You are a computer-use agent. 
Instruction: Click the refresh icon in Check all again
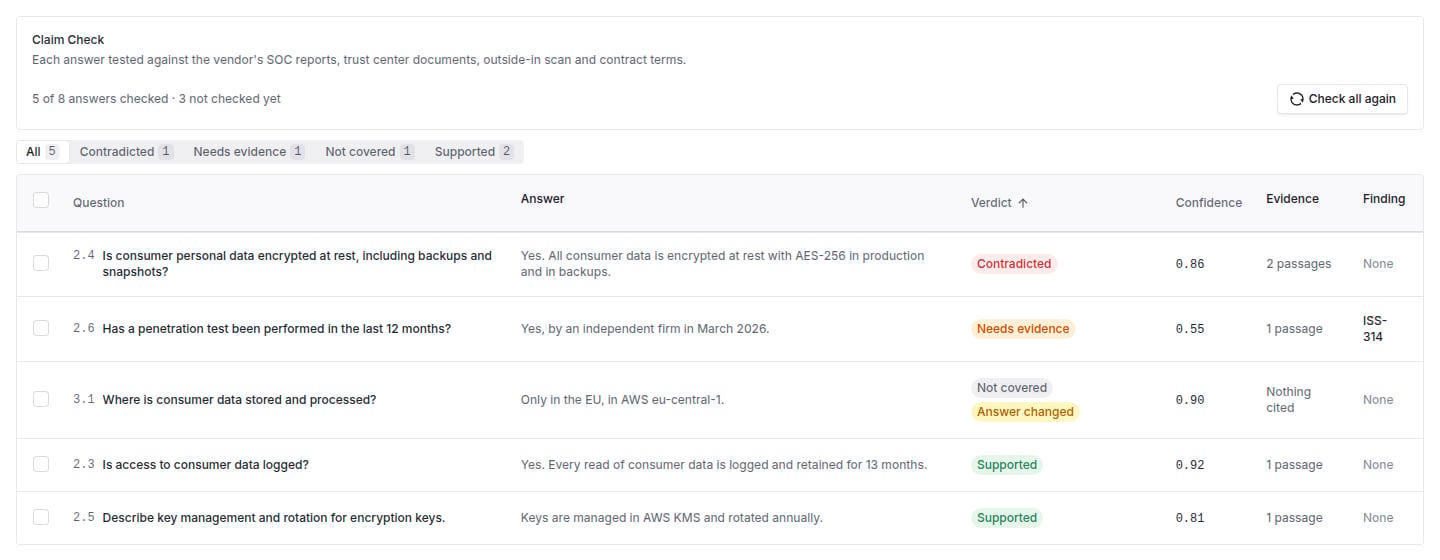click(1297, 99)
